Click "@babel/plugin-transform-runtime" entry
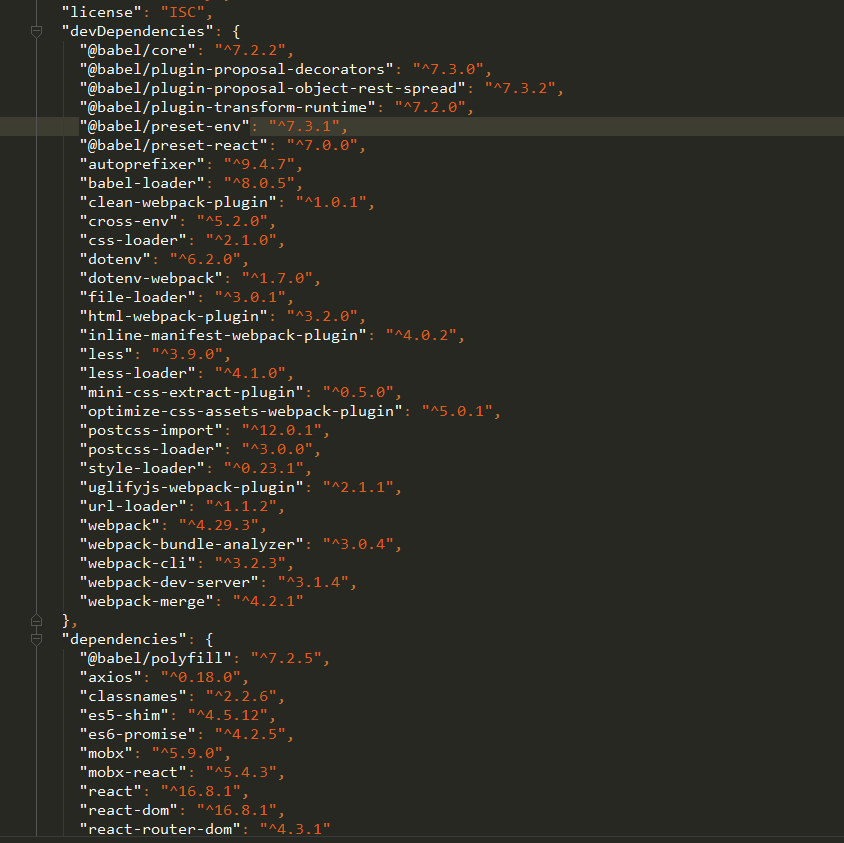 [276, 108]
